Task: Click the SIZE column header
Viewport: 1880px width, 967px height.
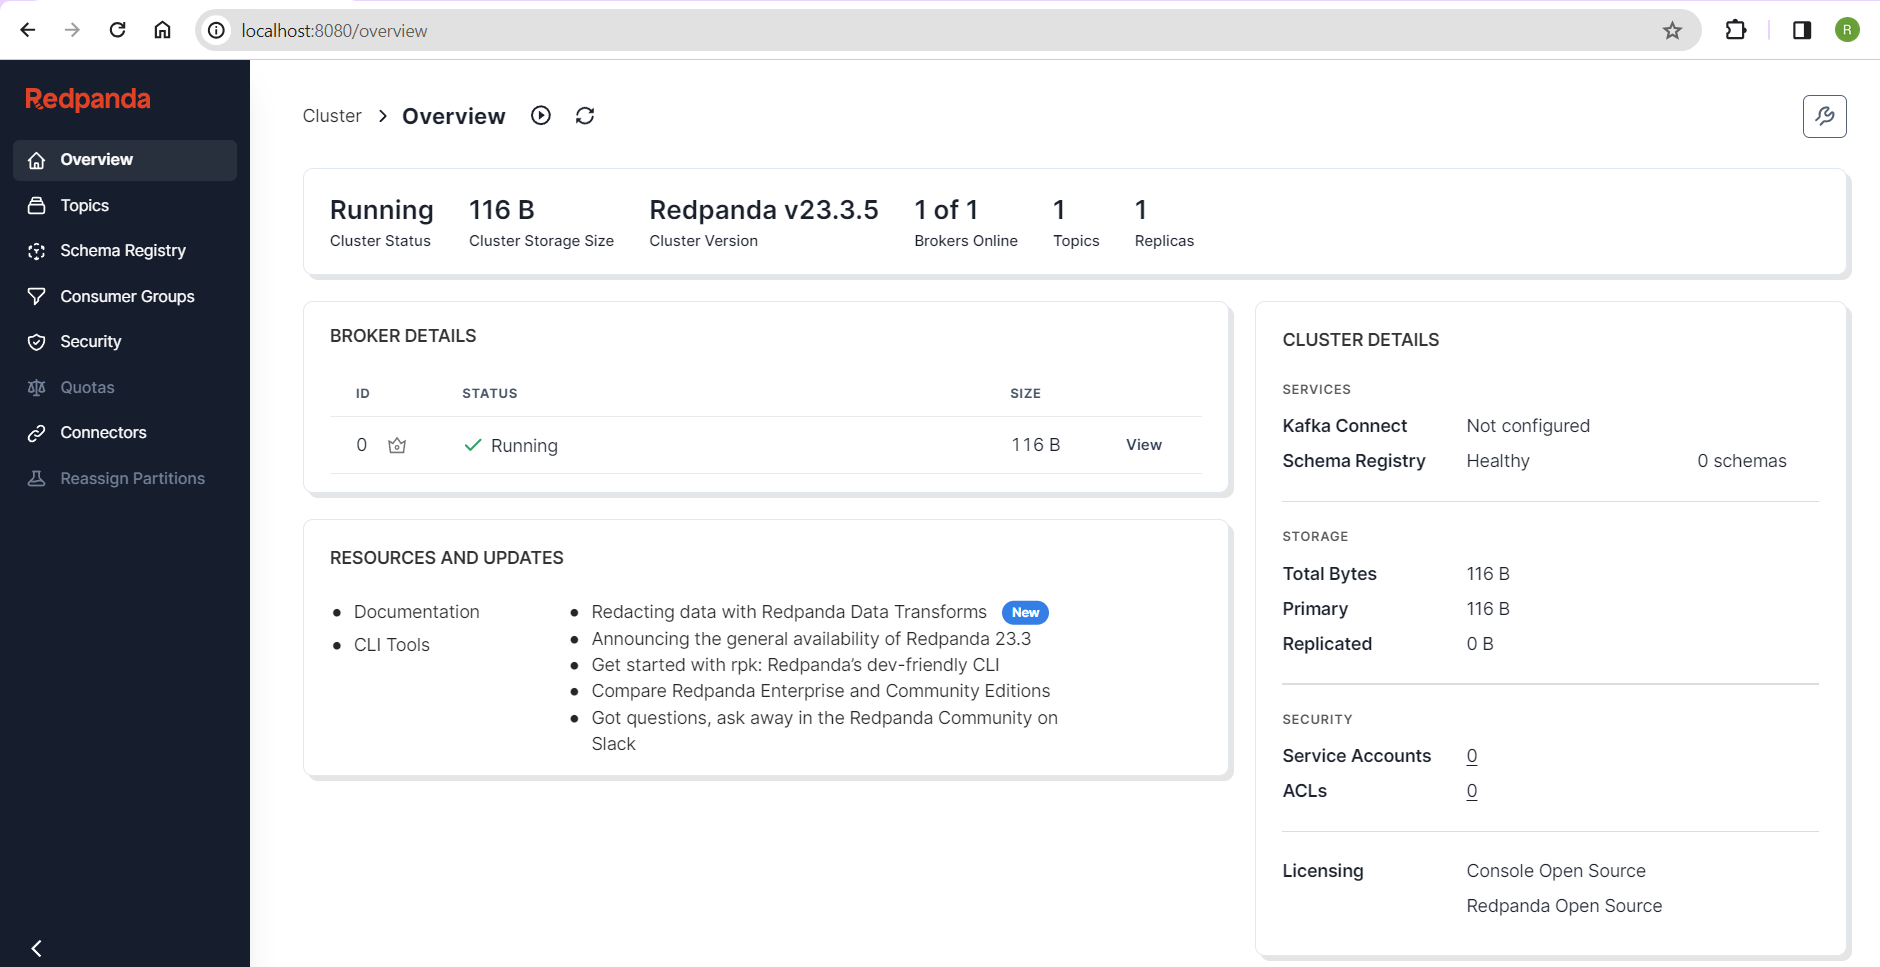Action: (1025, 394)
